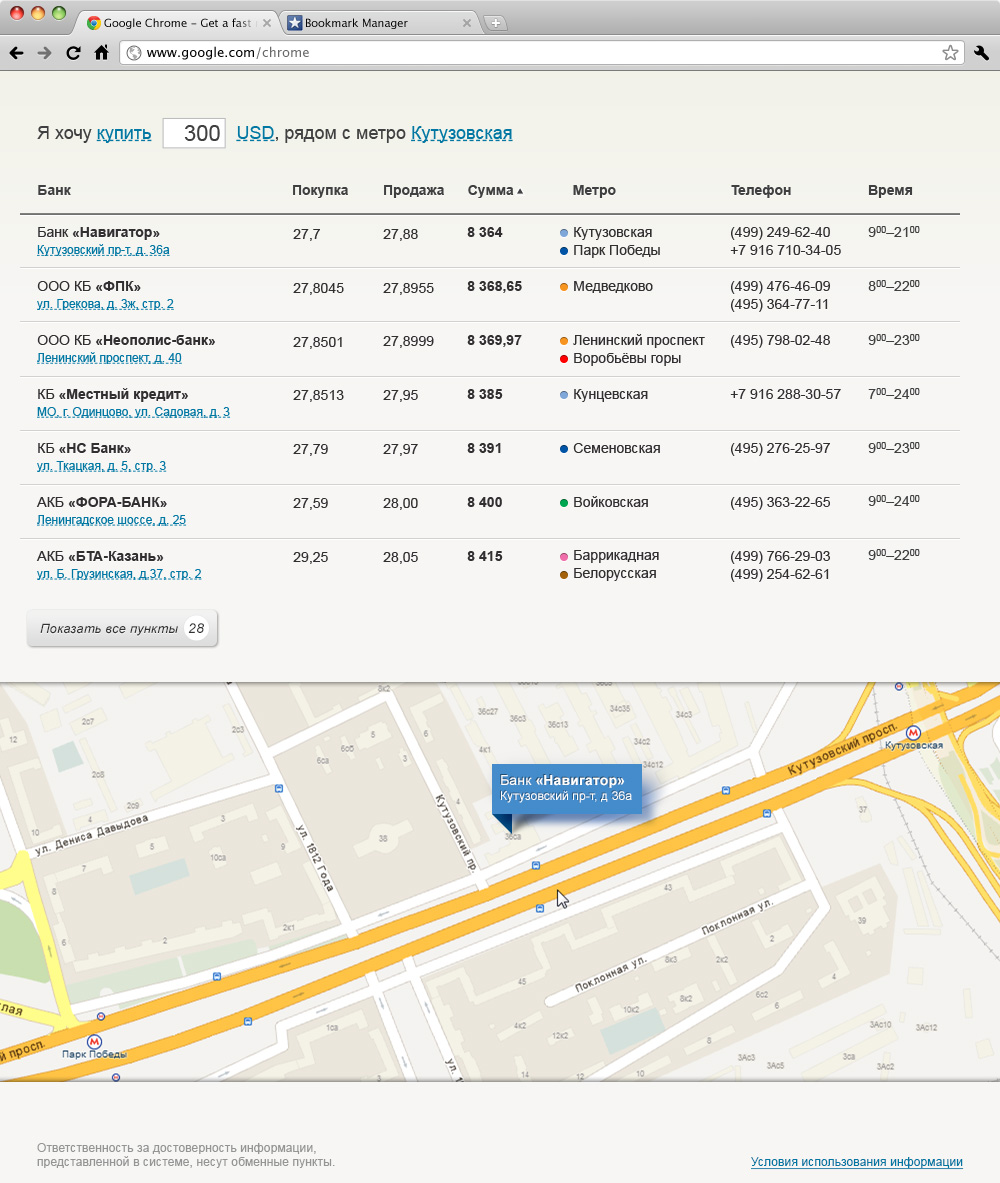The width and height of the screenshot is (1000, 1183).
Task: Open the USD currency selector
Action: click(255, 133)
